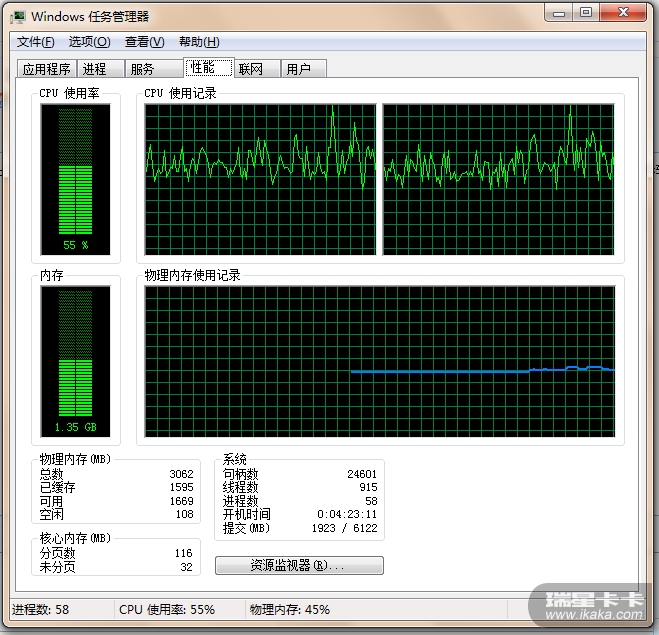659x635 pixels.
Task: Click the 空闲 value 108
Action: tap(185, 514)
